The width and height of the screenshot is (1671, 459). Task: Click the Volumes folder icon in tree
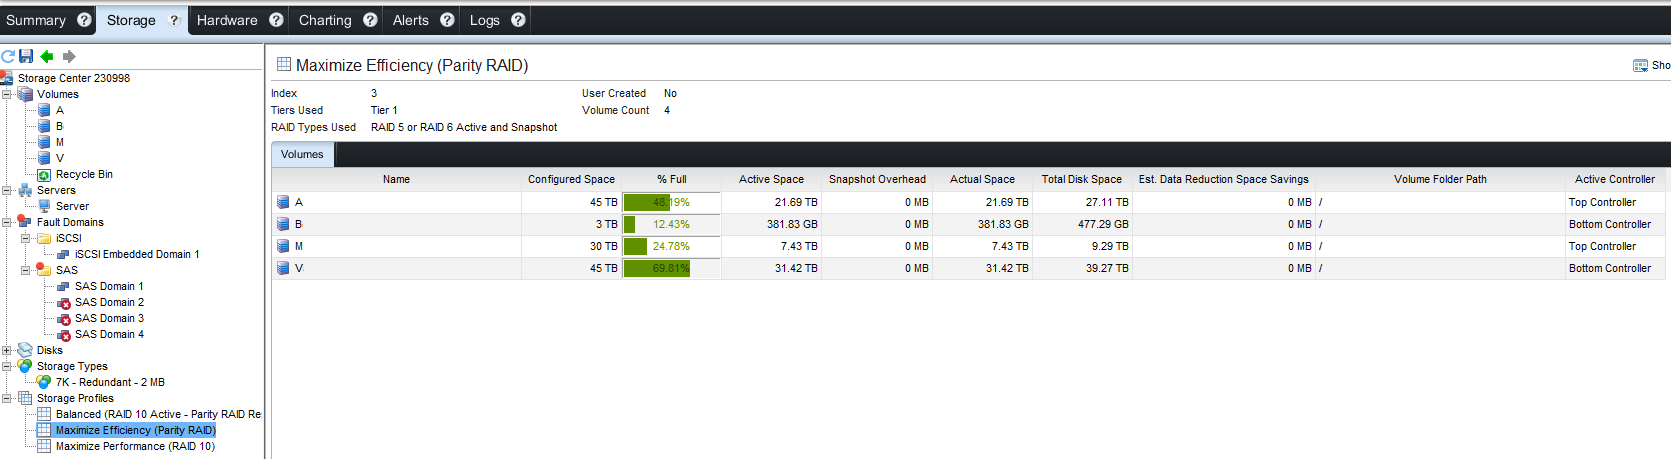coord(25,94)
